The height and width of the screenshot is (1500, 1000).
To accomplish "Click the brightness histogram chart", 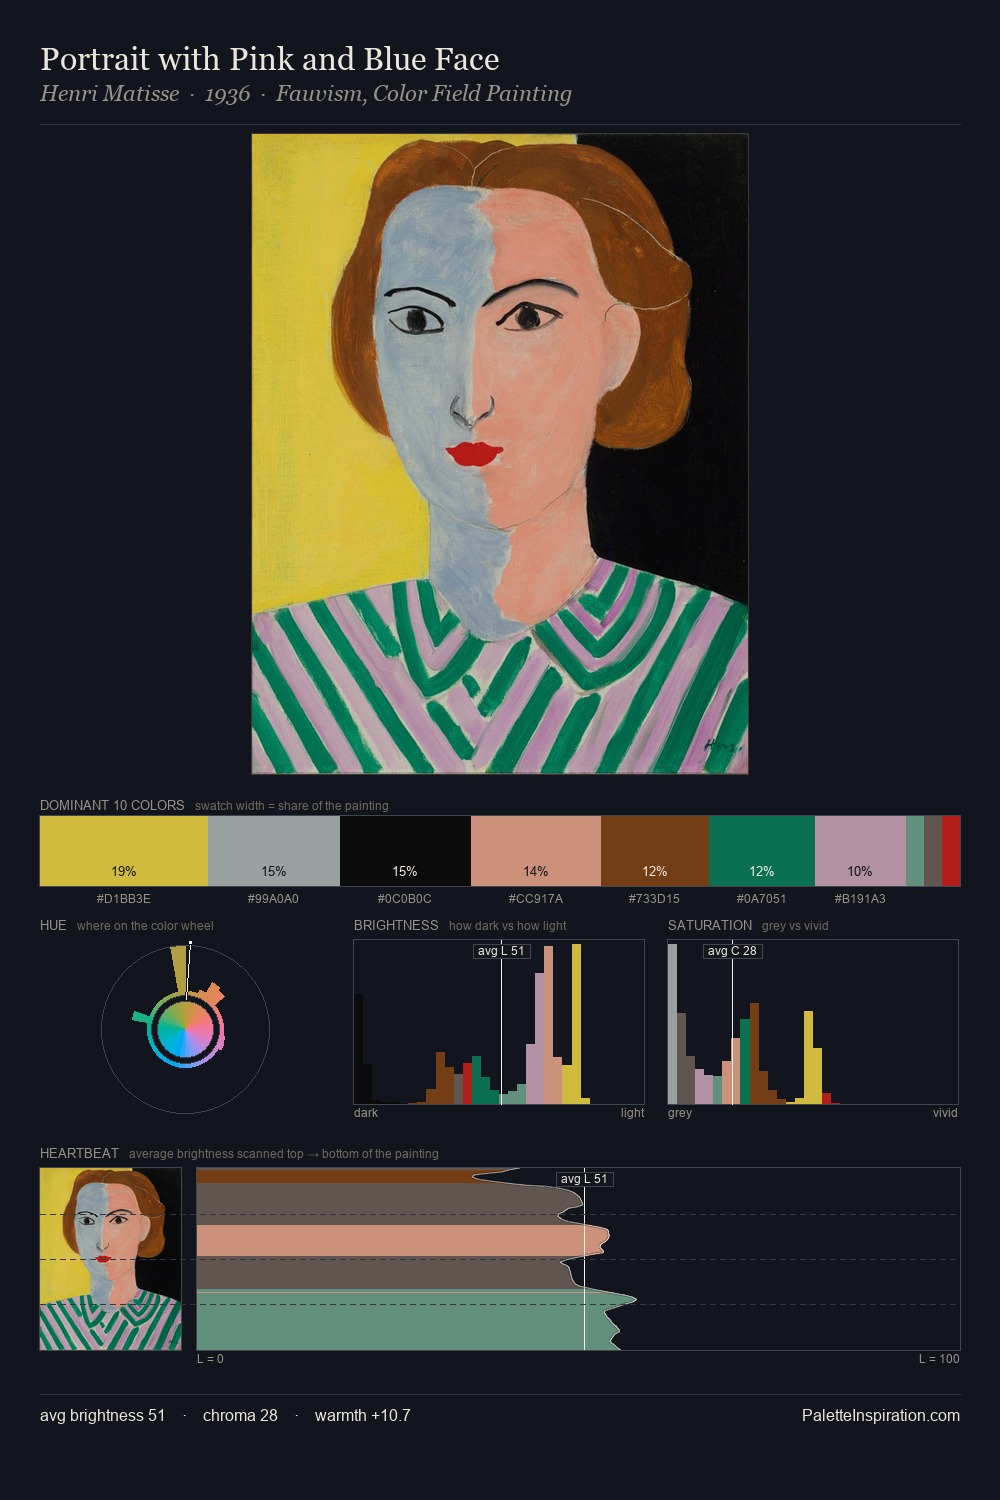I will [x=499, y=1022].
